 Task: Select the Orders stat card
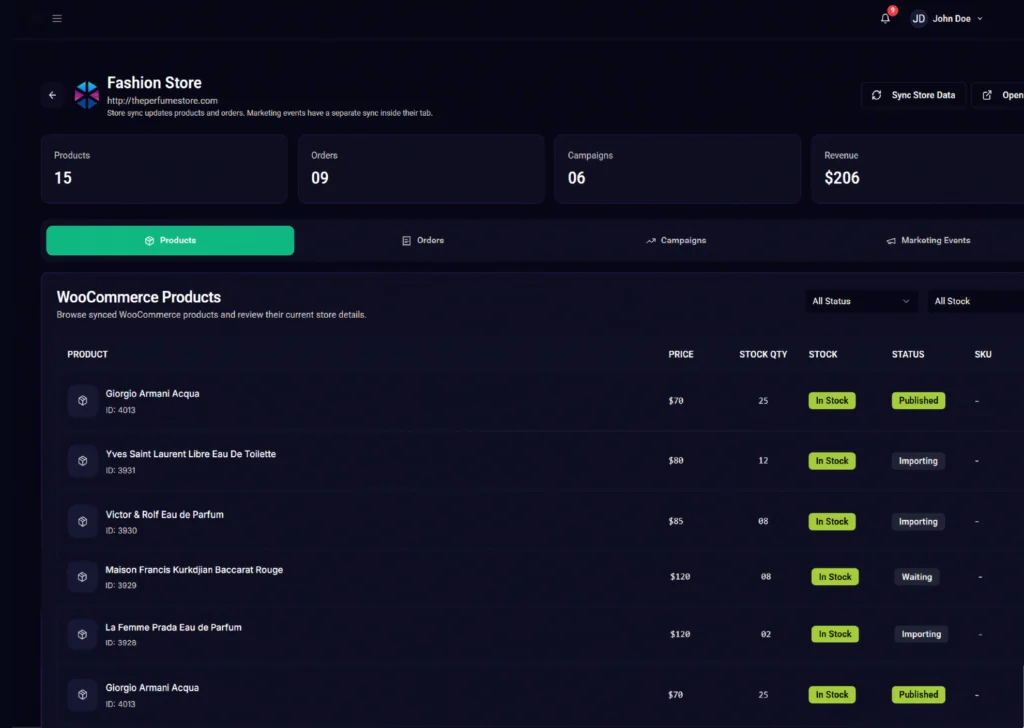(421, 169)
